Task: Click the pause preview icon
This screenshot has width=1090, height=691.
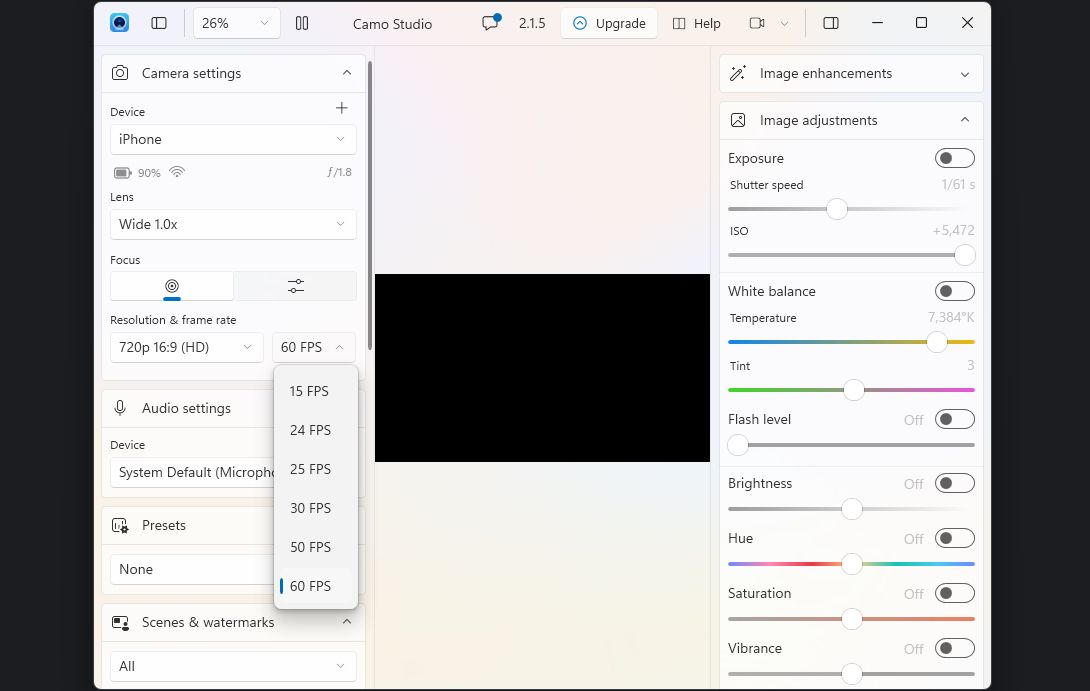Action: [x=302, y=23]
